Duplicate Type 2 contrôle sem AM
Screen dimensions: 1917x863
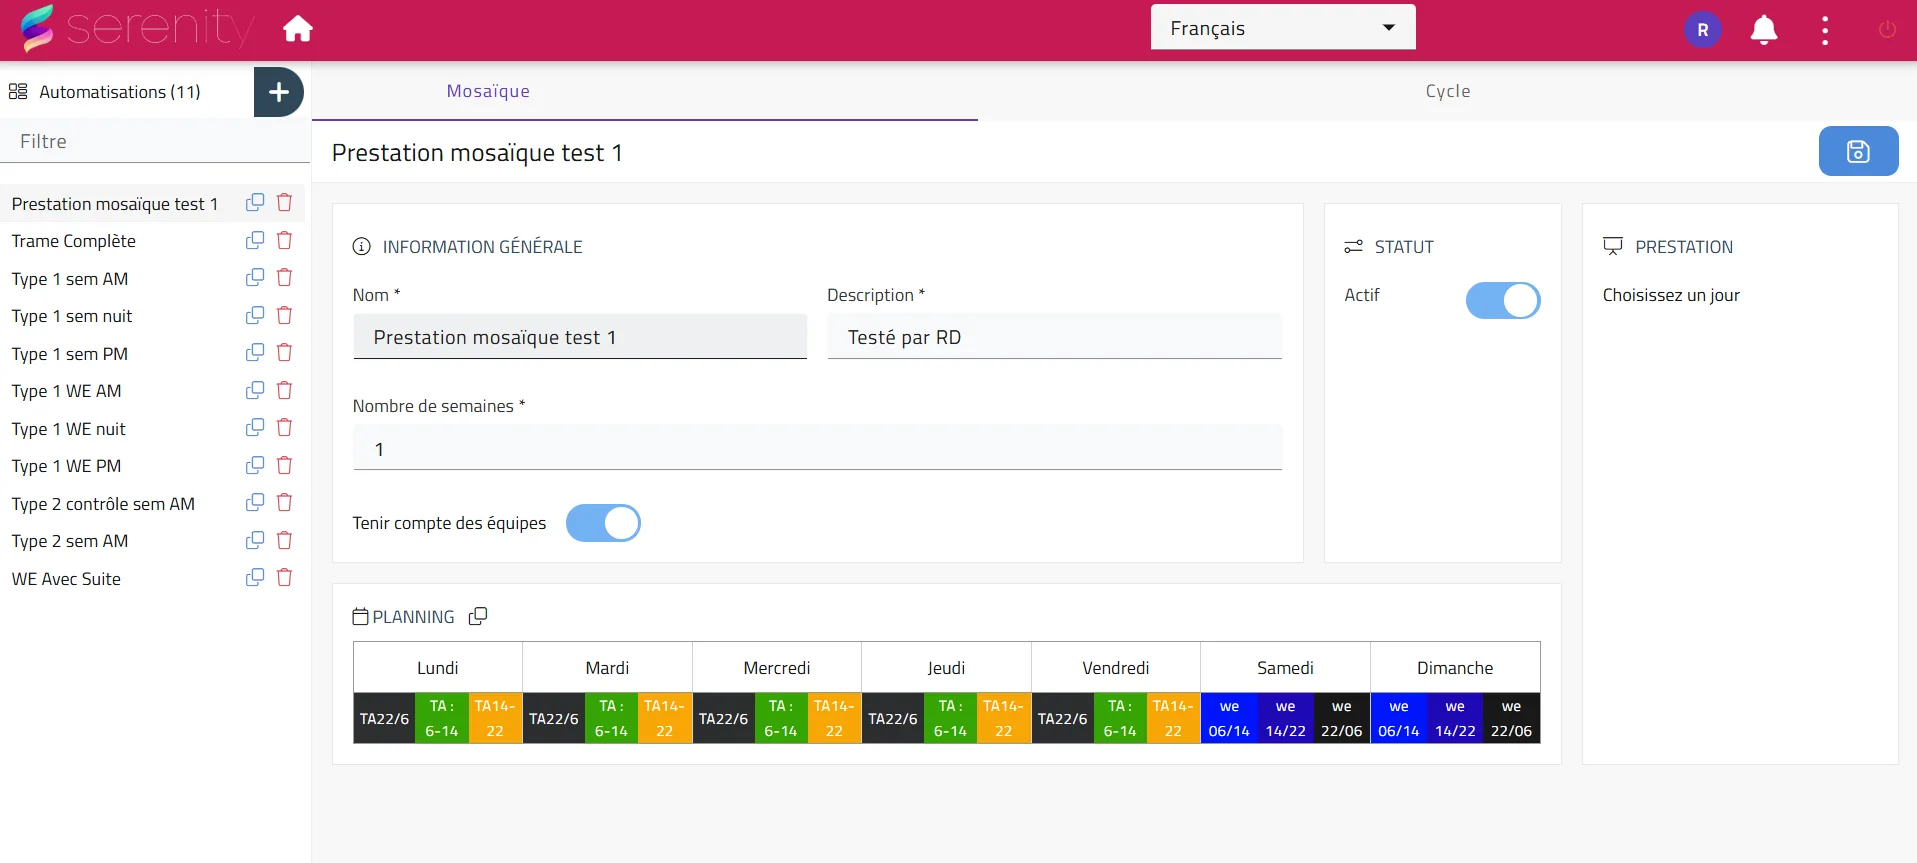point(255,502)
